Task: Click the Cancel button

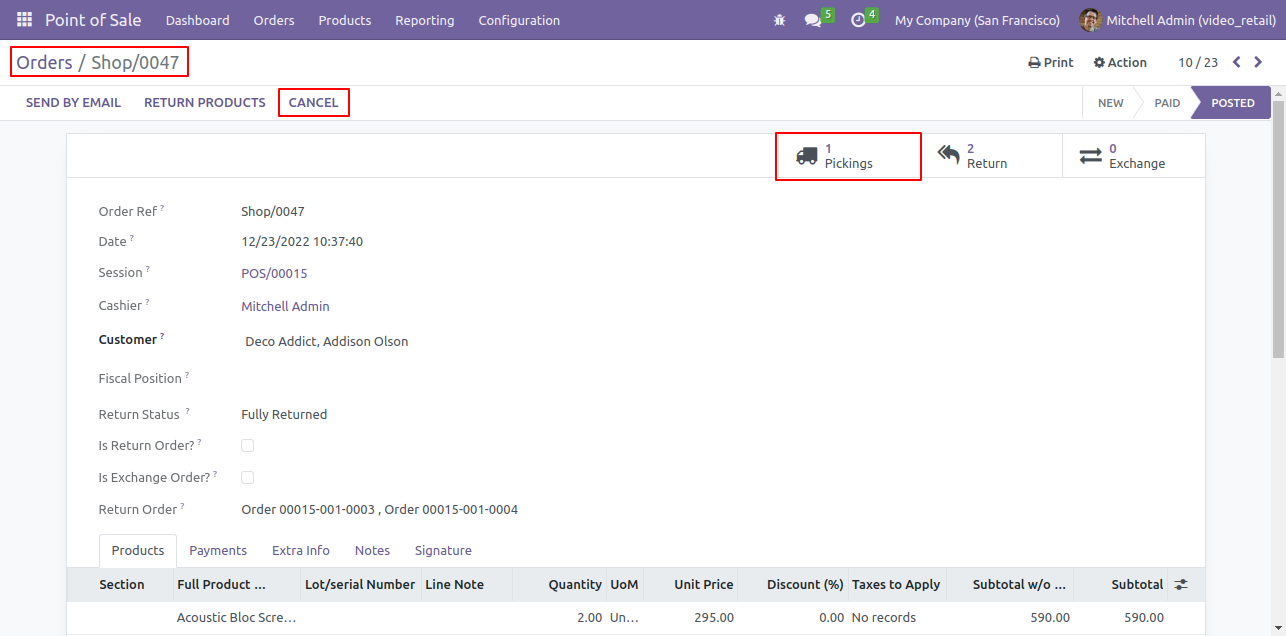Action: [314, 102]
